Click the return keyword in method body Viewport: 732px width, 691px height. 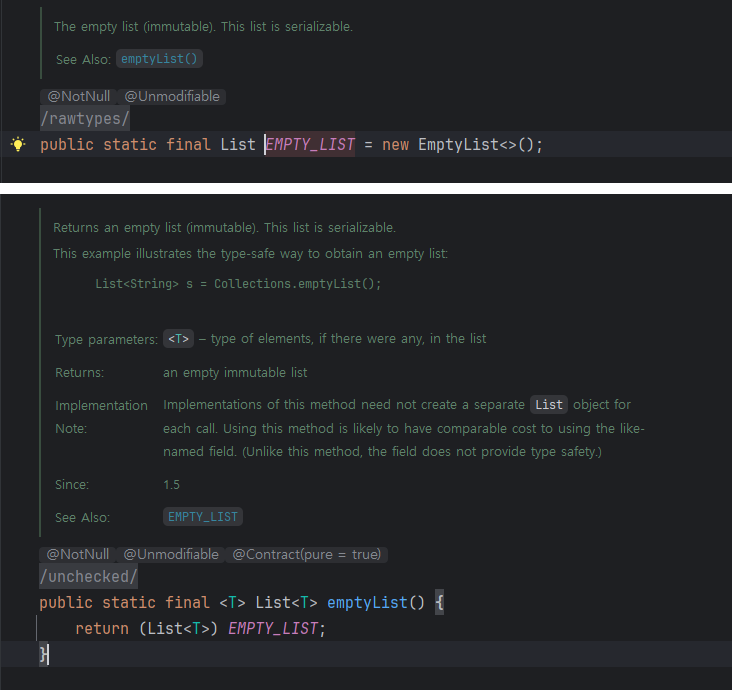coord(100,628)
